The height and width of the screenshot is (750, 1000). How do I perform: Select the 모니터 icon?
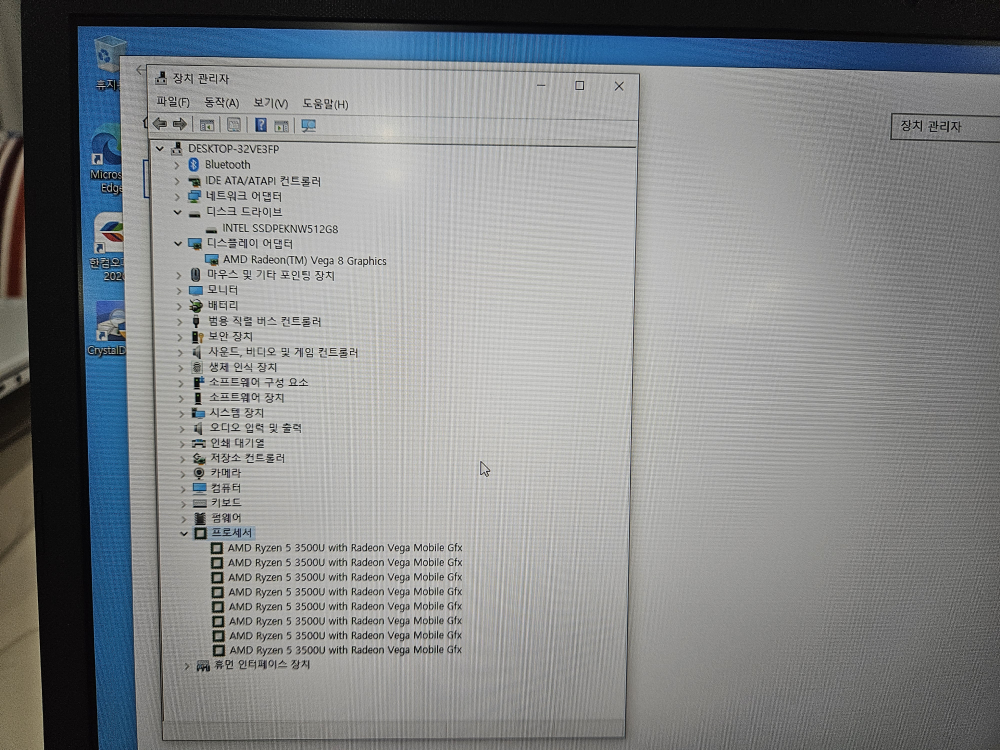pos(196,291)
